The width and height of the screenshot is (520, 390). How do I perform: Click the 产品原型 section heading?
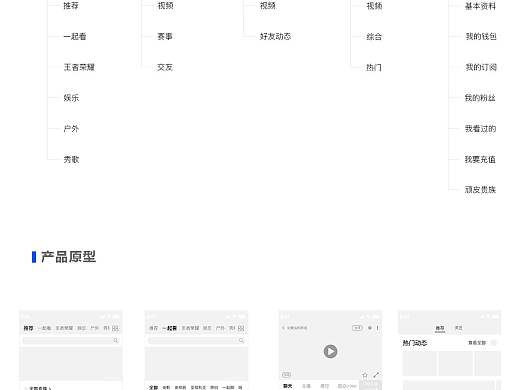tap(68, 257)
